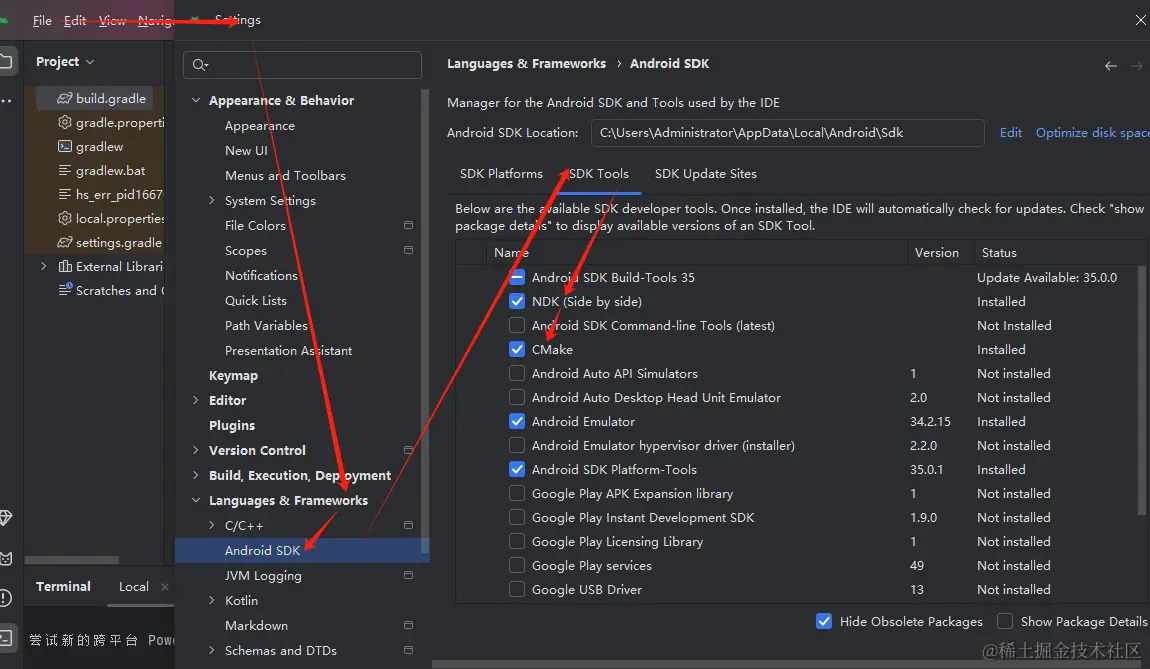This screenshot has height=669, width=1150.
Task: Click the project panel horizontal scrollbar
Action: pyautogui.click(x=72, y=560)
